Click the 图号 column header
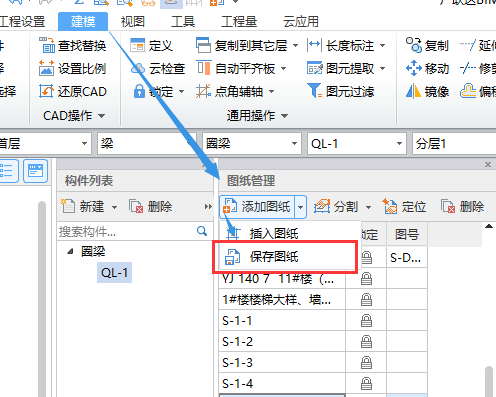 [x=407, y=235]
